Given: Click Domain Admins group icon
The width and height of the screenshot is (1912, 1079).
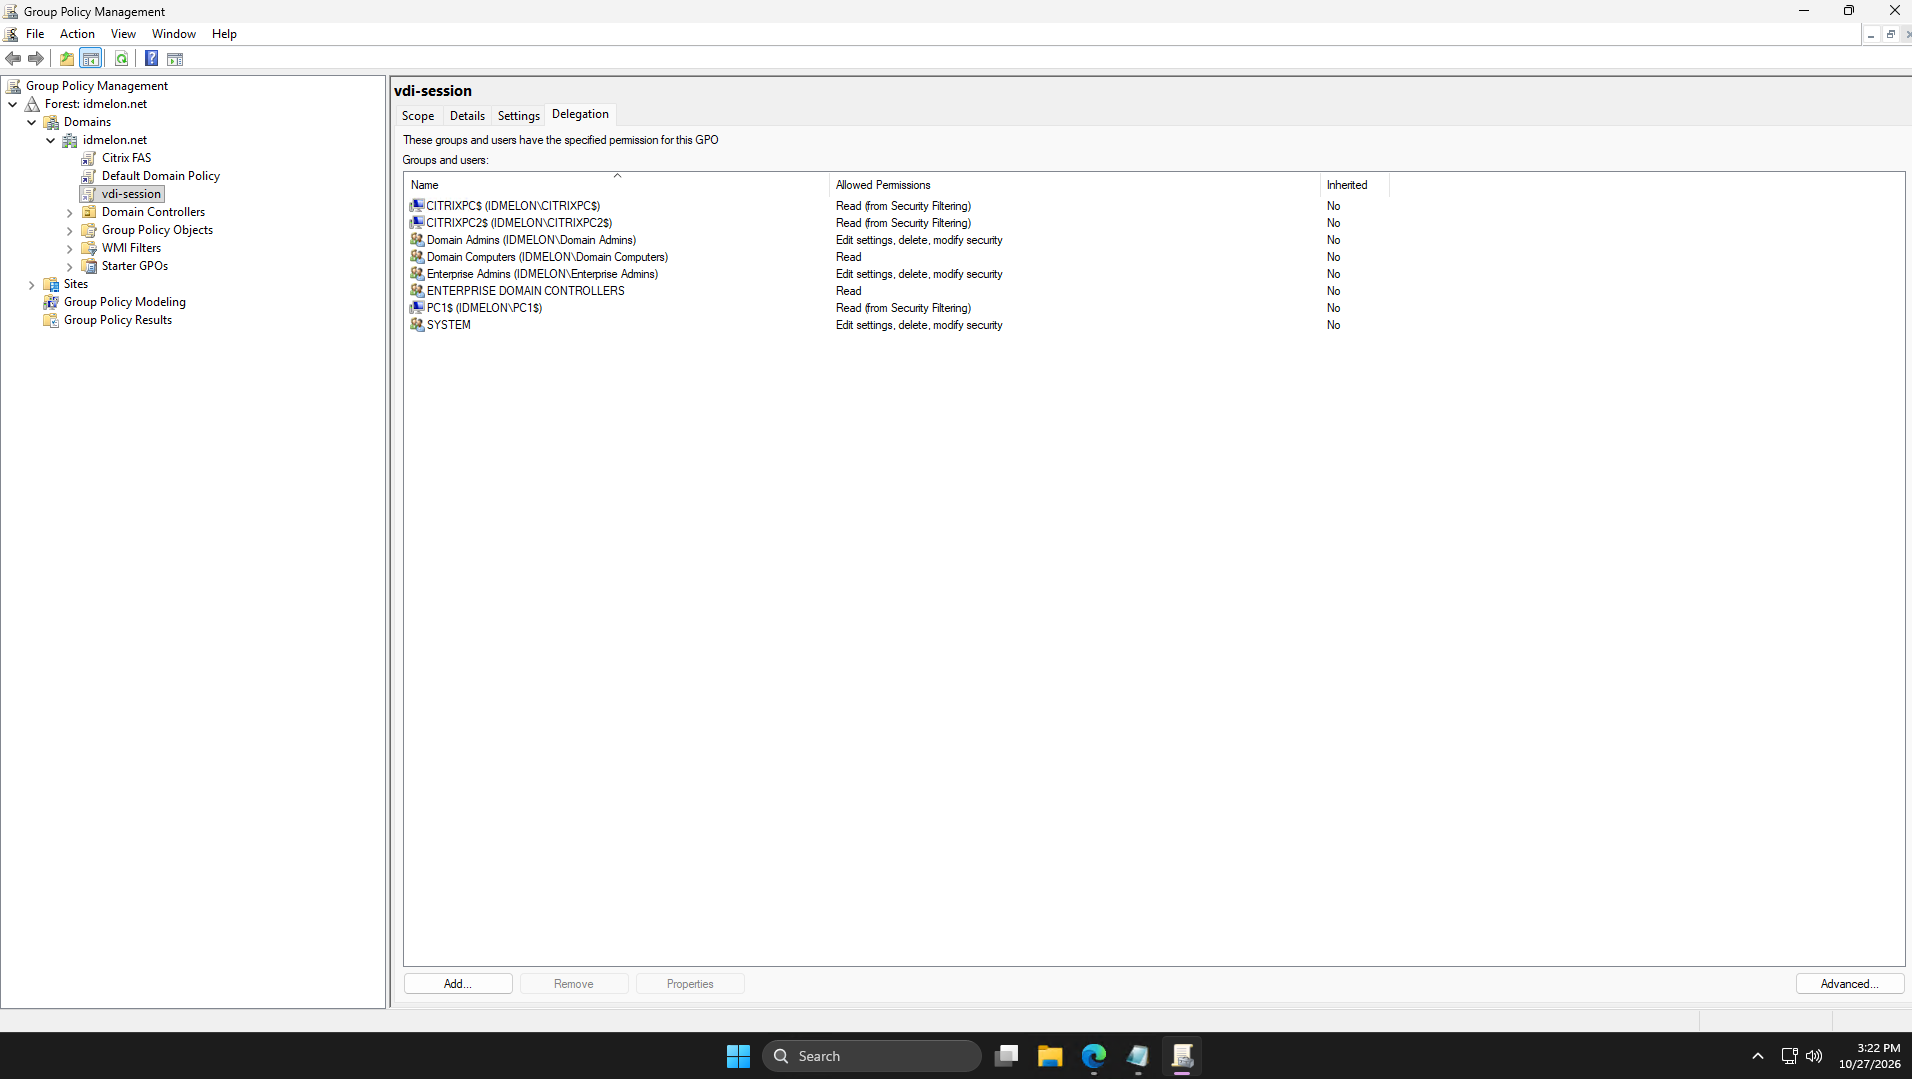Looking at the screenshot, I should click(x=417, y=240).
